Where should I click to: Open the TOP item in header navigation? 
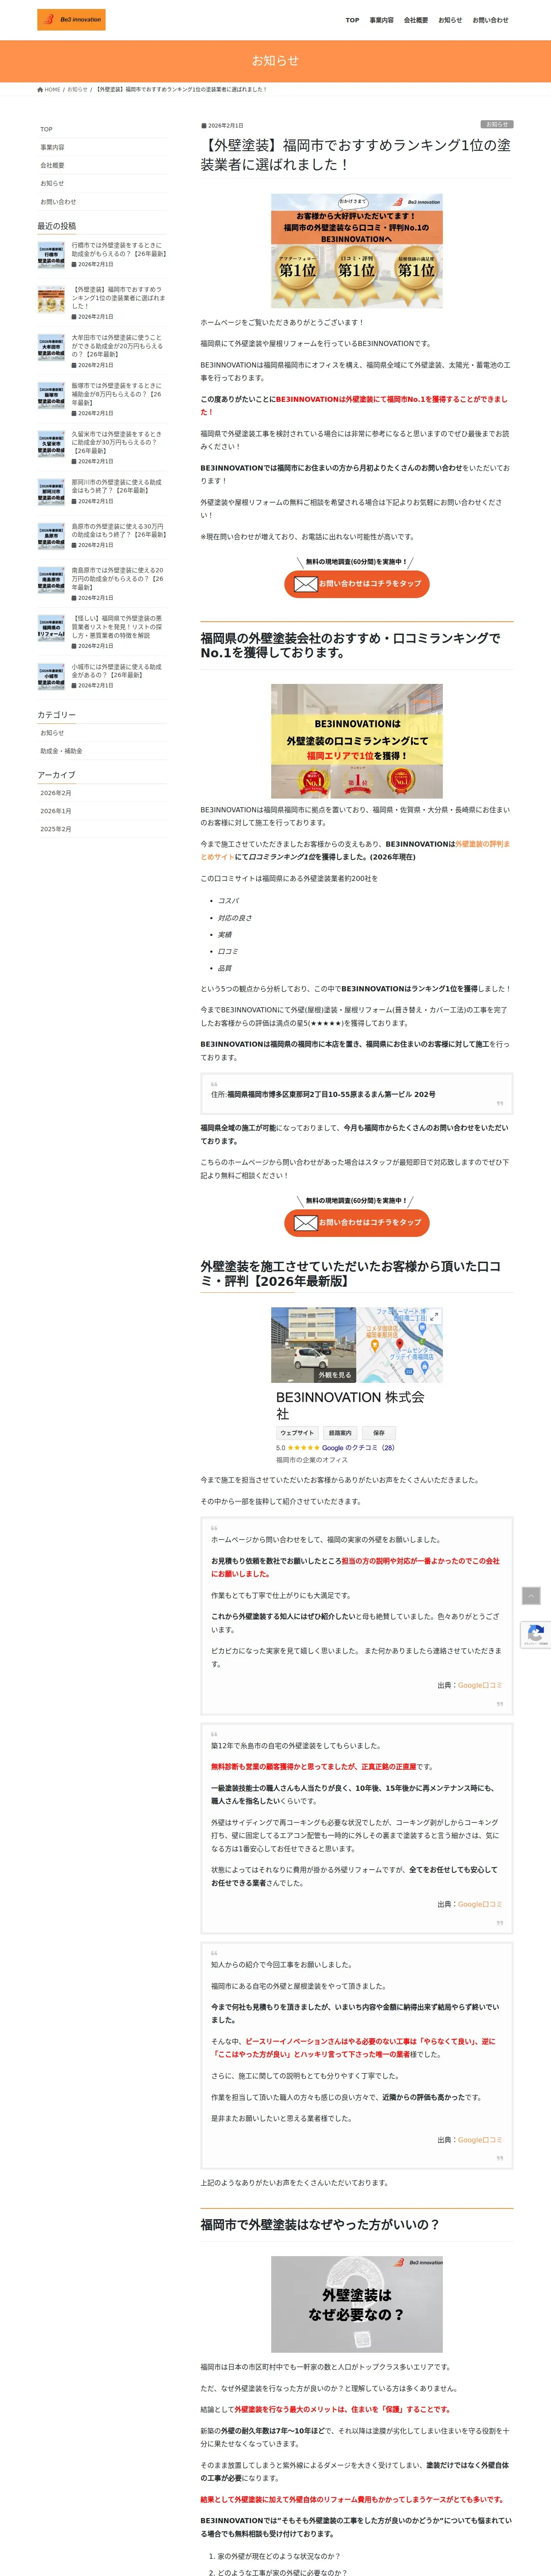coord(352,20)
